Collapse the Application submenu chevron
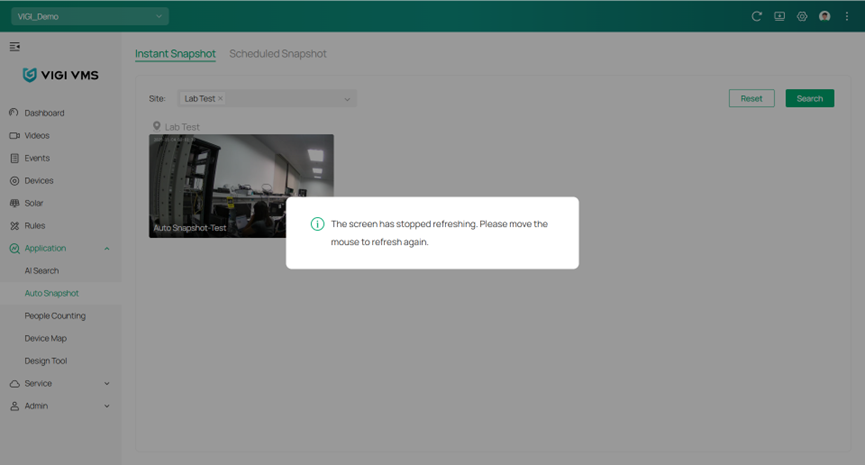 click(x=107, y=248)
